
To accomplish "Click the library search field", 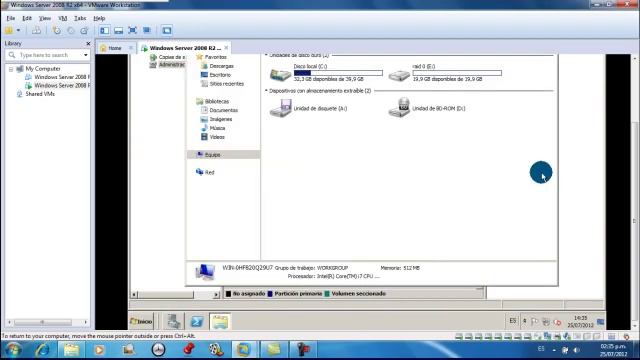I will (48, 55).
